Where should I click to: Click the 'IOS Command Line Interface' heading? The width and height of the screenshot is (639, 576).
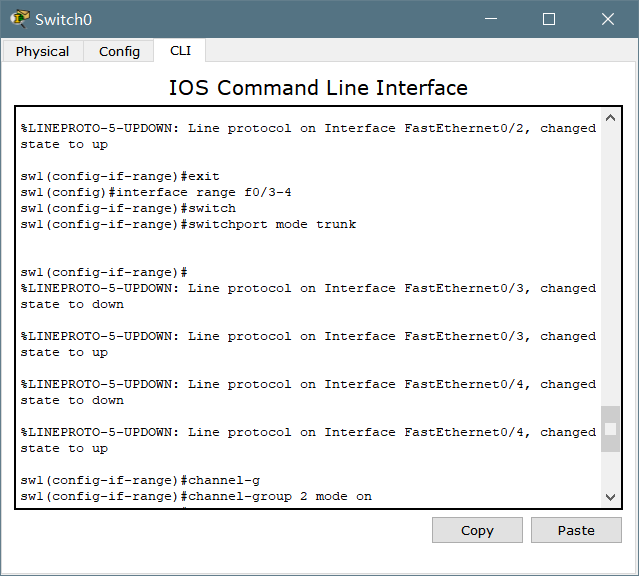point(318,88)
